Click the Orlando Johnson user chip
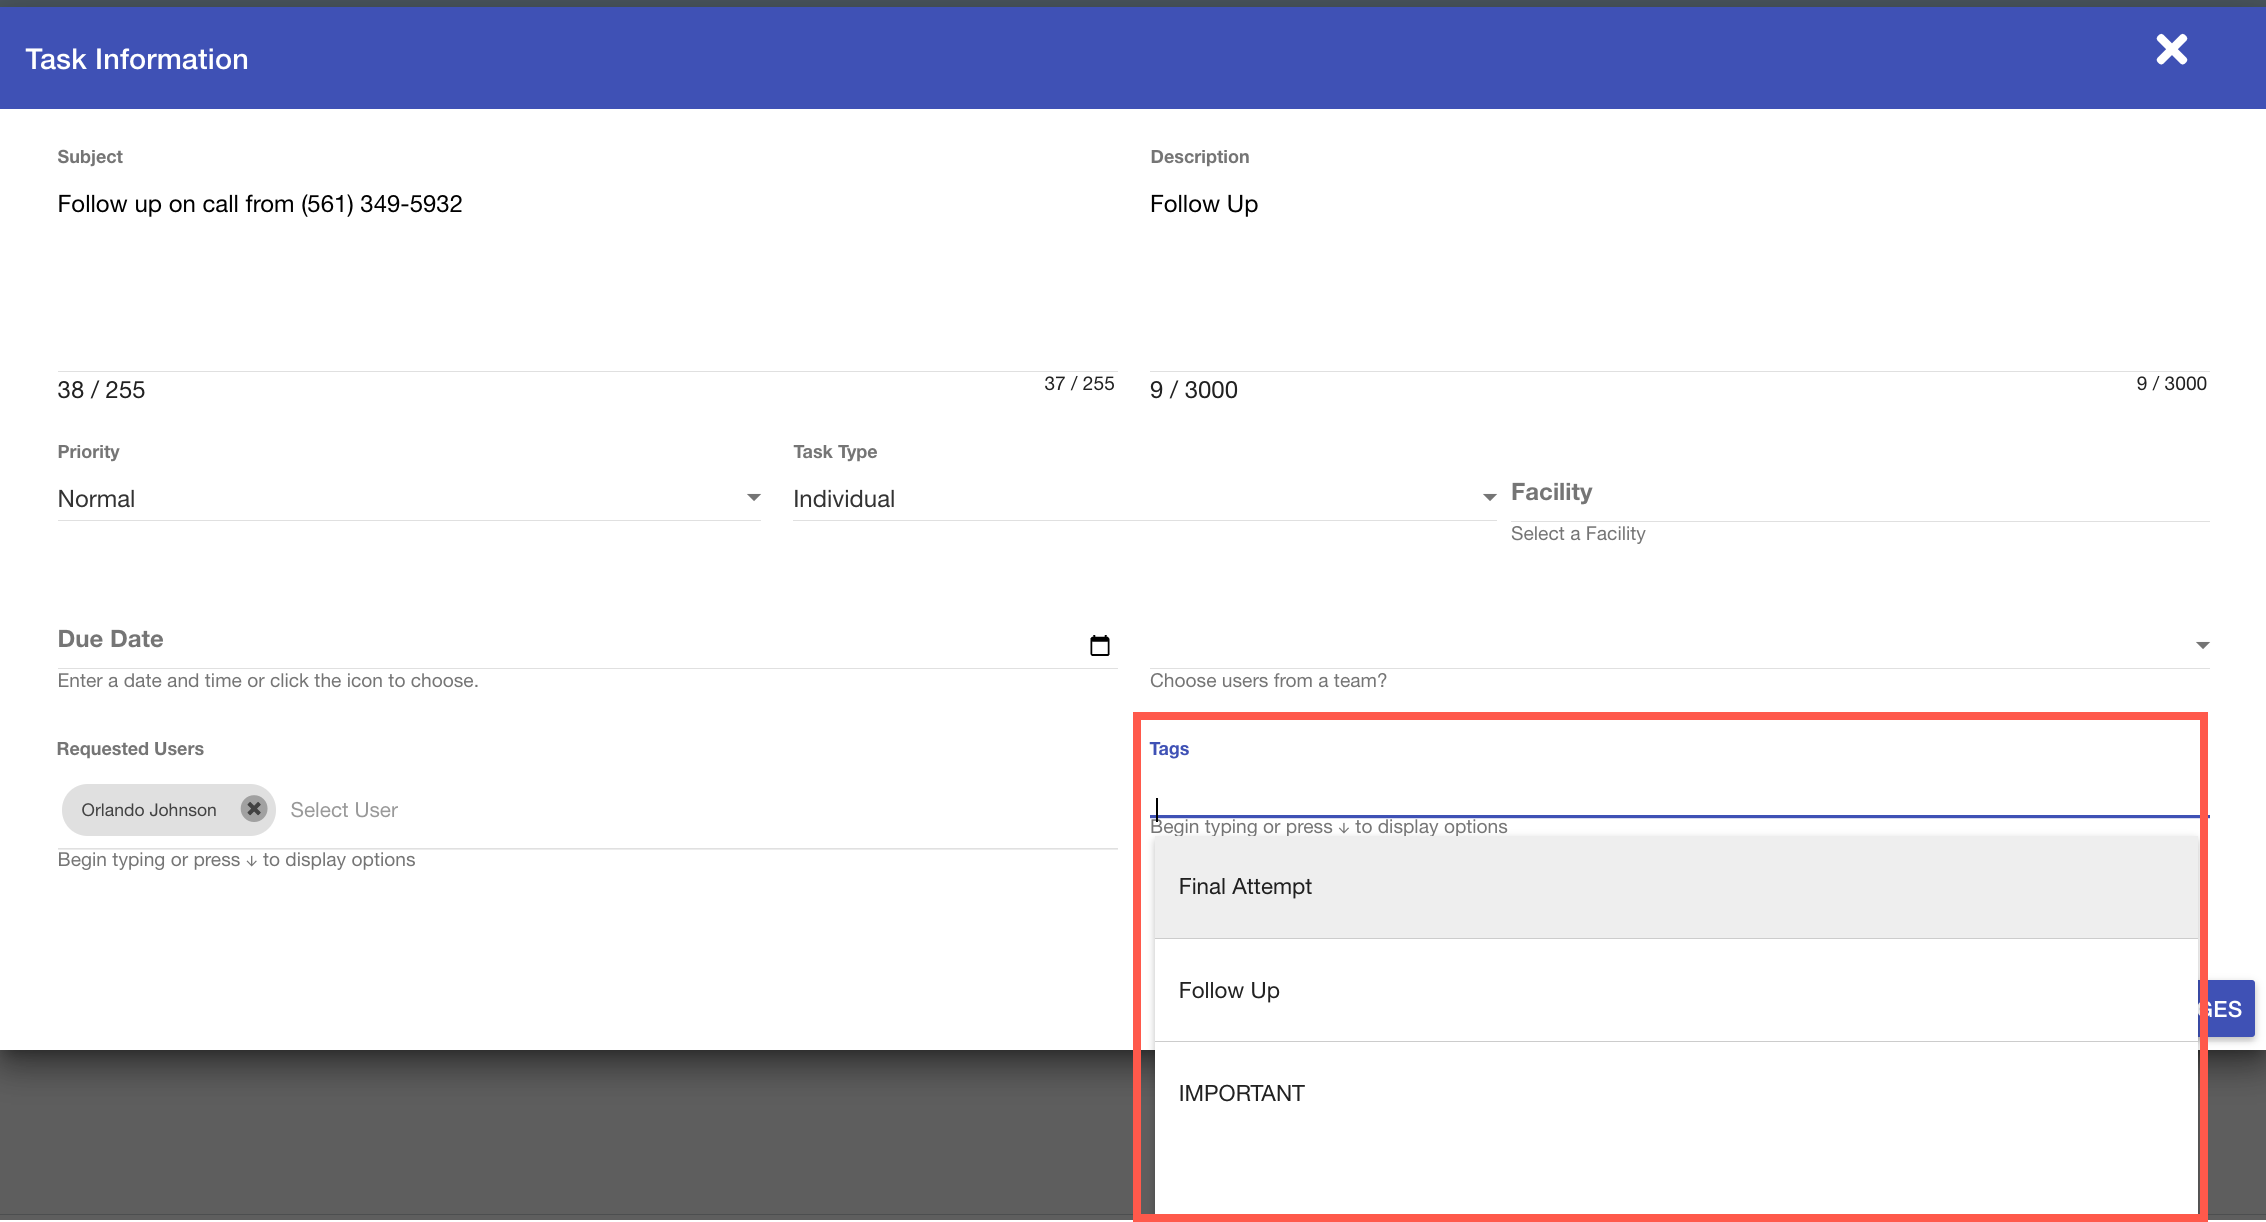 (148, 810)
